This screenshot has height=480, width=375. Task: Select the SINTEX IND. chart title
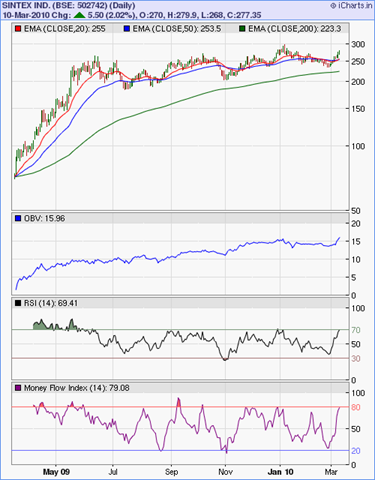click(x=69, y=5)
